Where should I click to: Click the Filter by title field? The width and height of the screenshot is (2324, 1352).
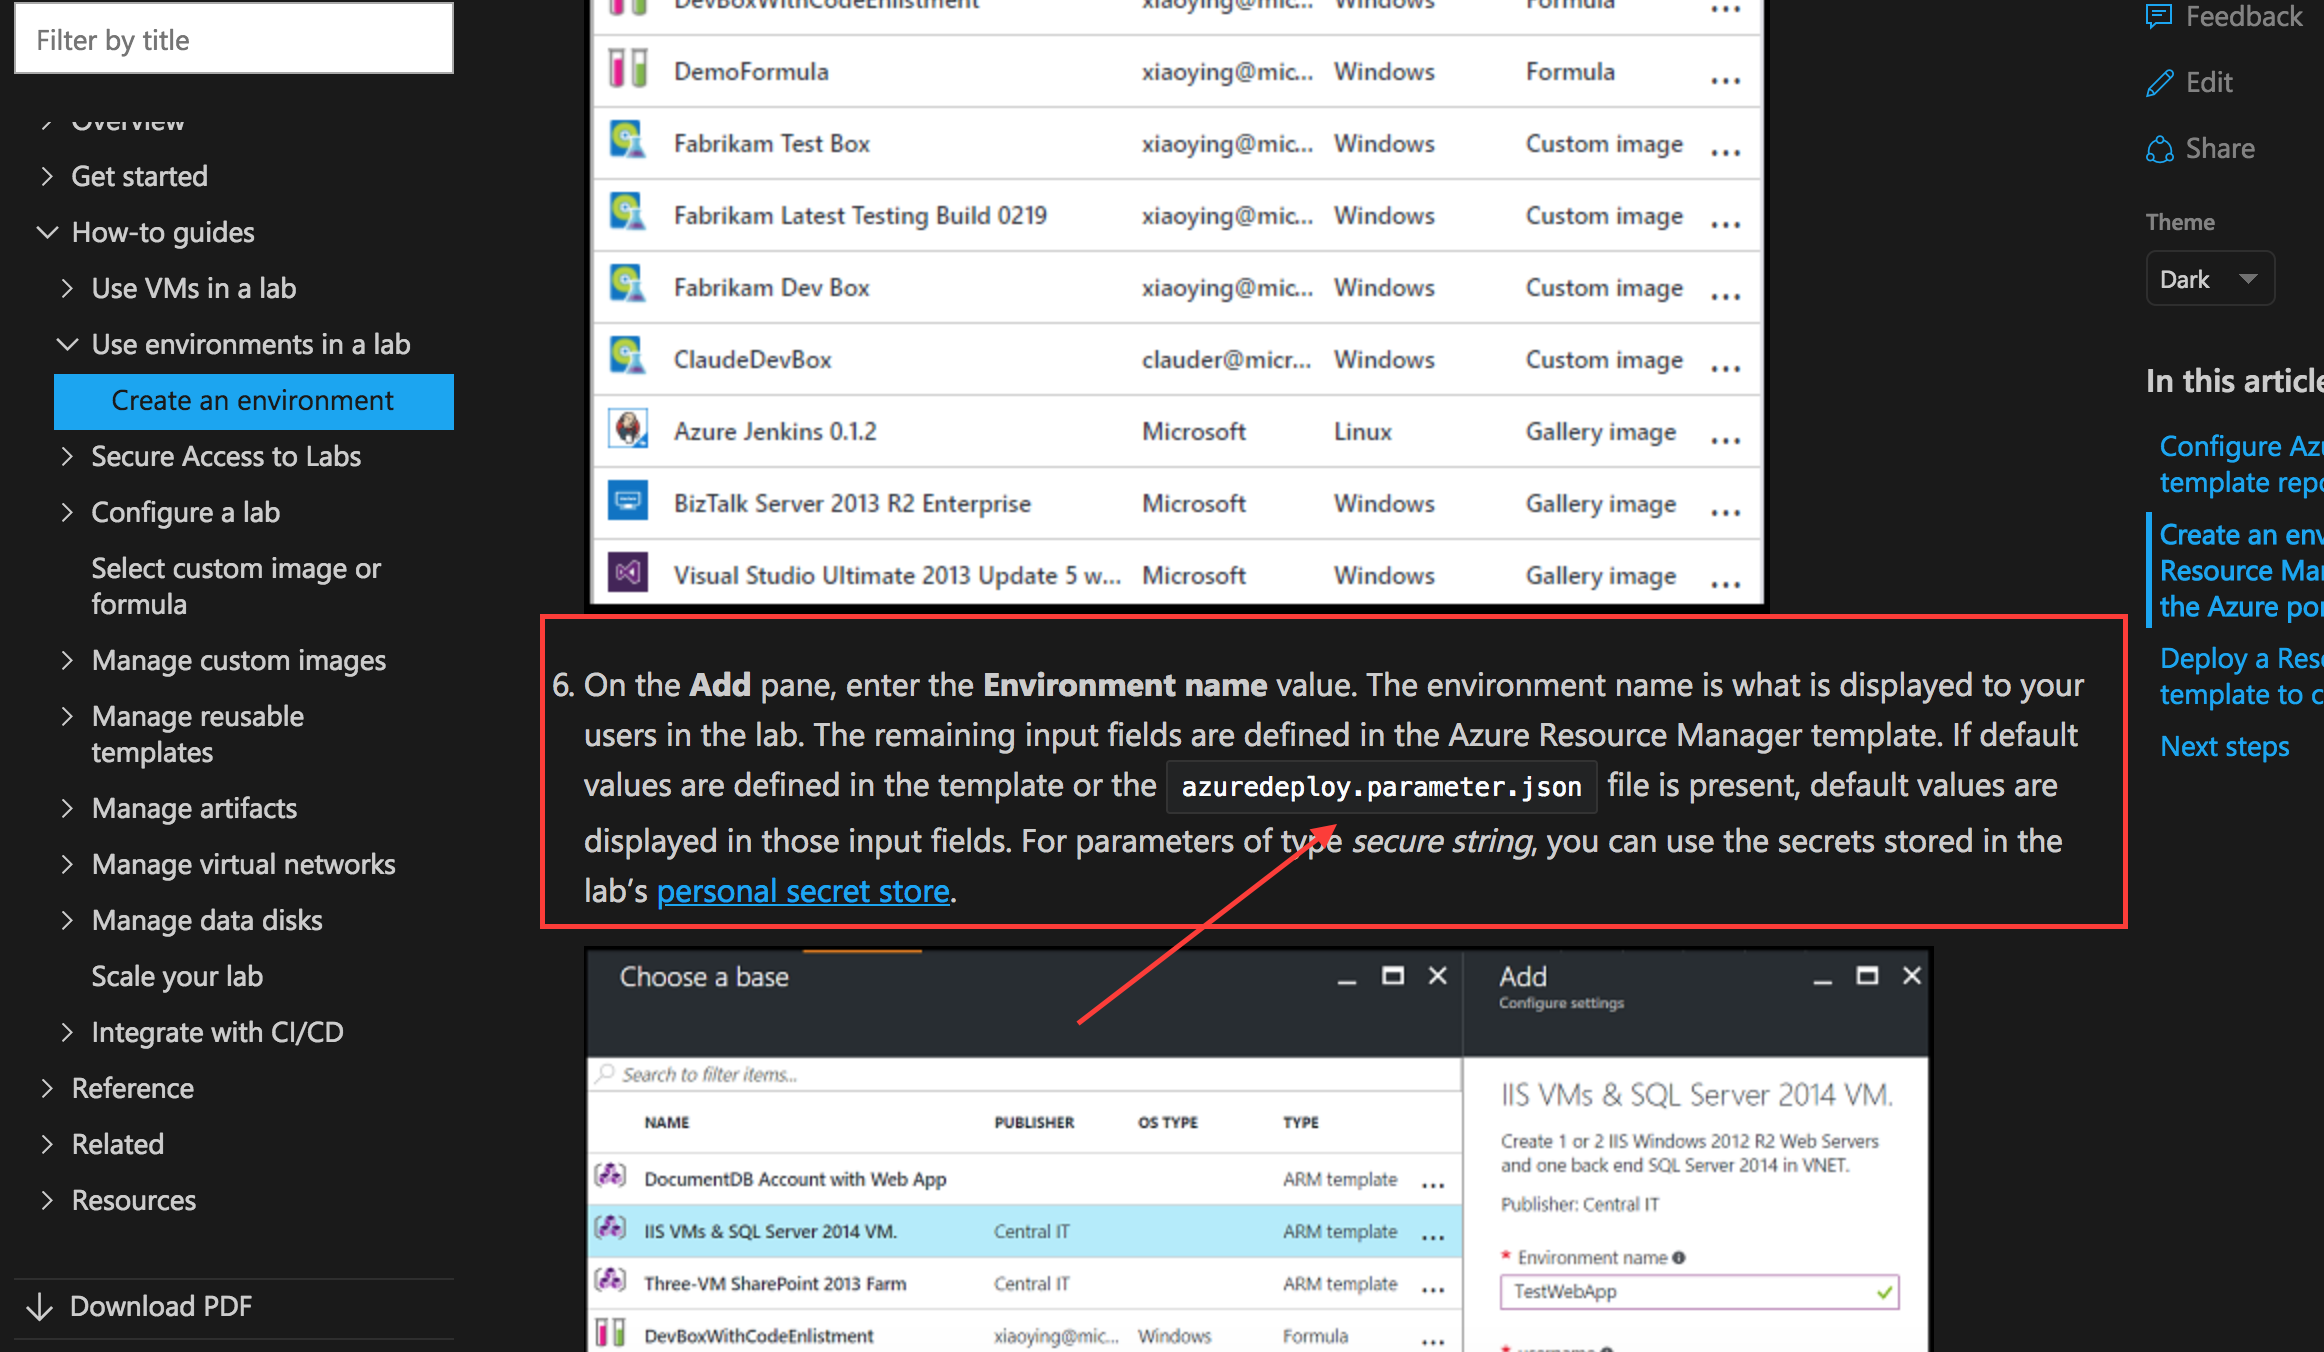point(234,40)
